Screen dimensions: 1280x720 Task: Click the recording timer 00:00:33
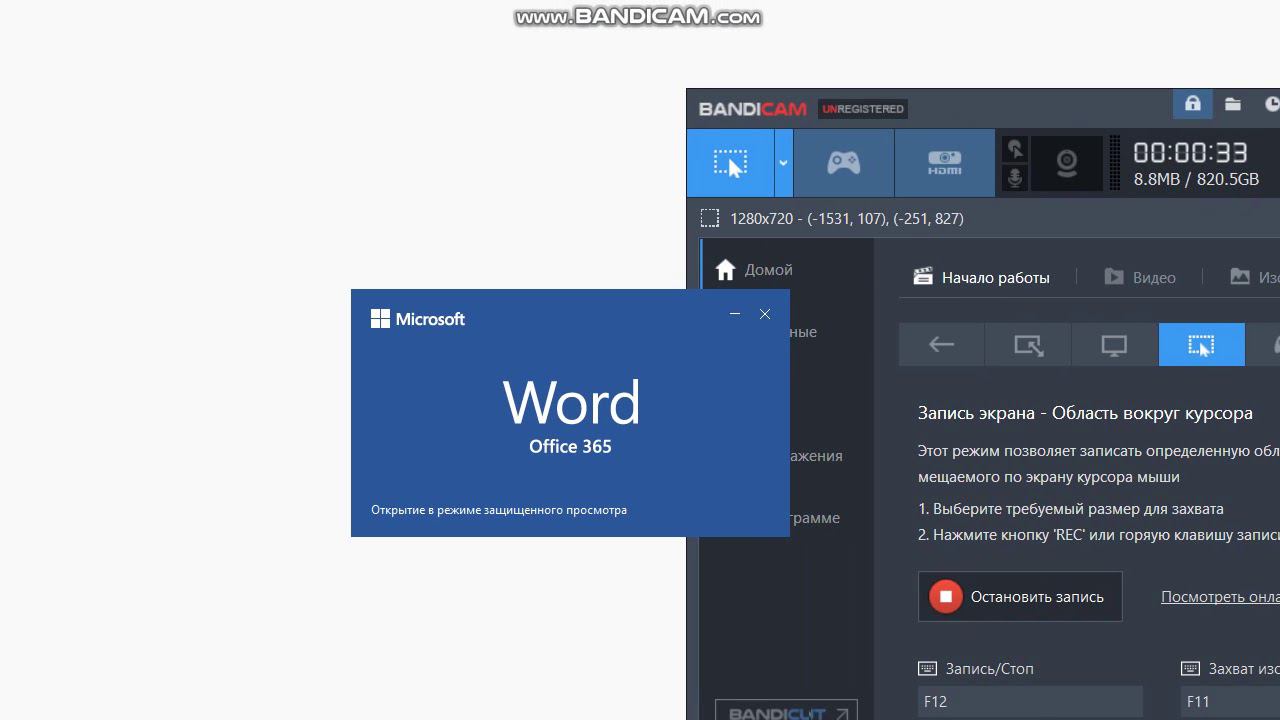point(1190,152)
